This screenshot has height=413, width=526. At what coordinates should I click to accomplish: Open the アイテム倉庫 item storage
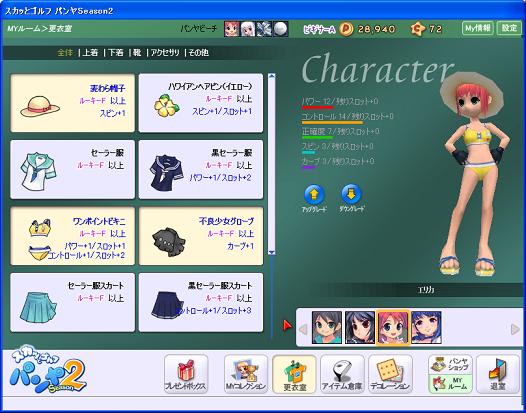[x=342, y=374]
